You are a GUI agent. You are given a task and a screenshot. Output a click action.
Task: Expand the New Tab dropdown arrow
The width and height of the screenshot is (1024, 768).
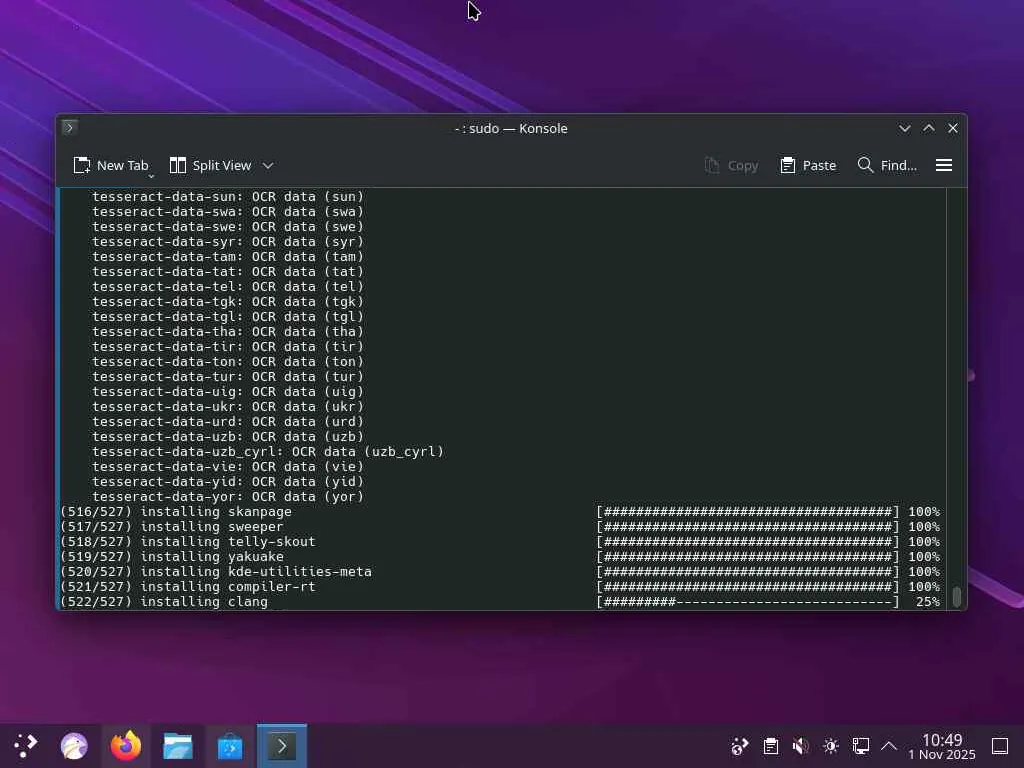(152, 176)
